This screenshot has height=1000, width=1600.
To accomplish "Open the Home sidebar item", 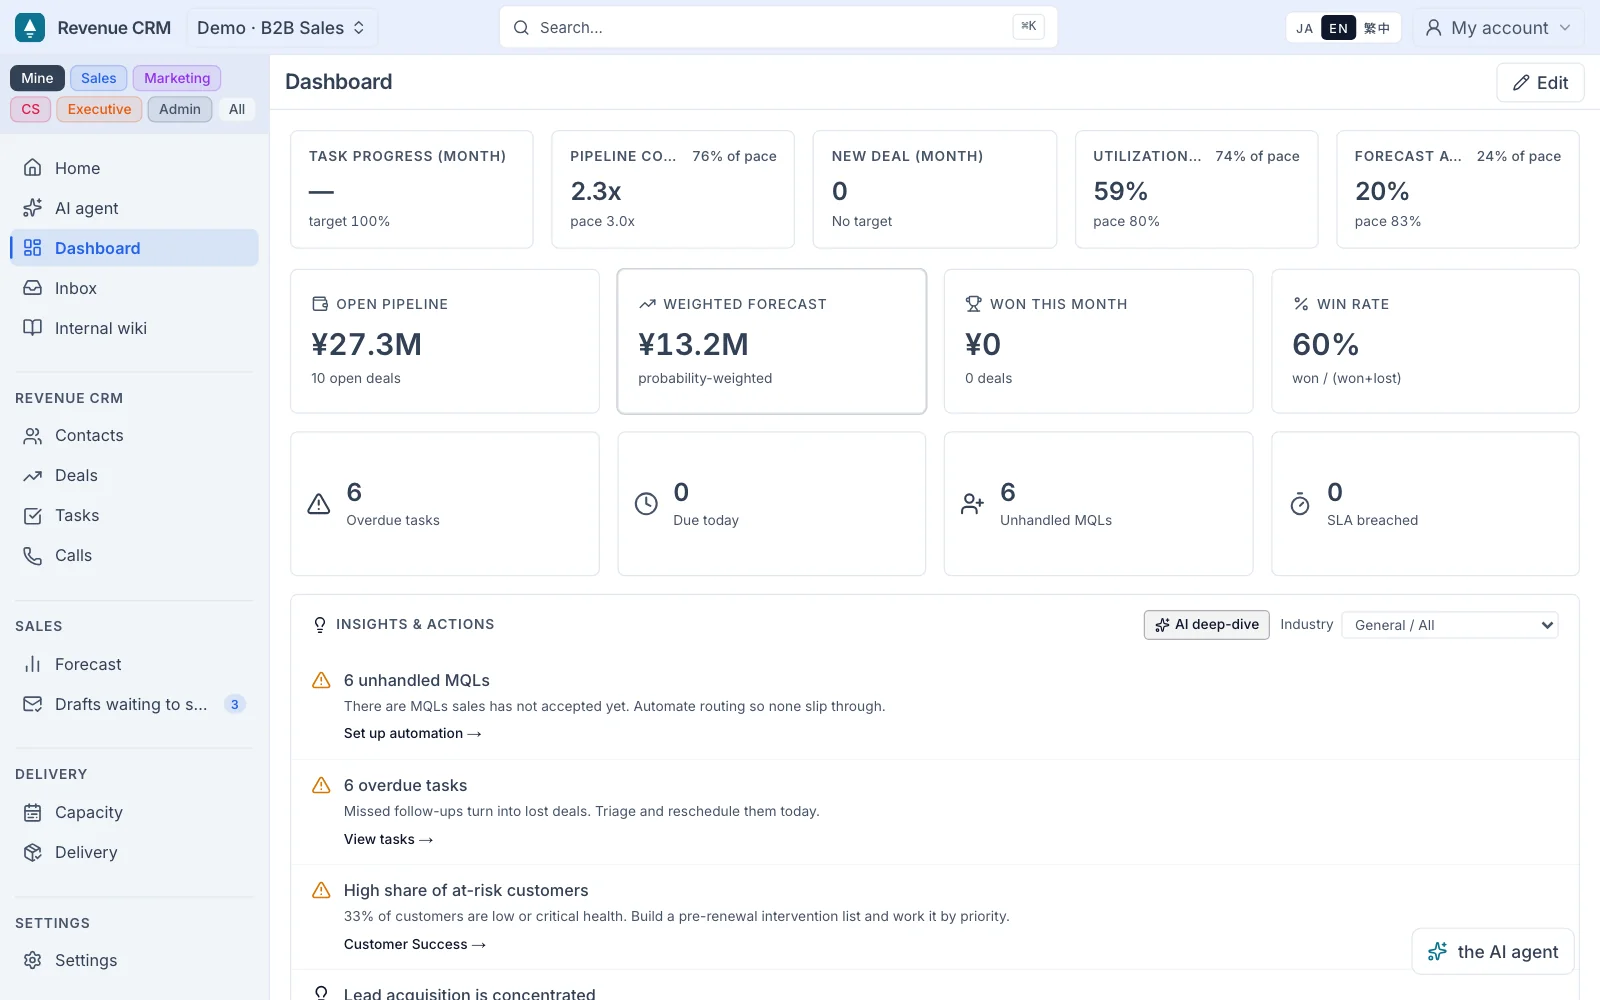I will (134, 168).
